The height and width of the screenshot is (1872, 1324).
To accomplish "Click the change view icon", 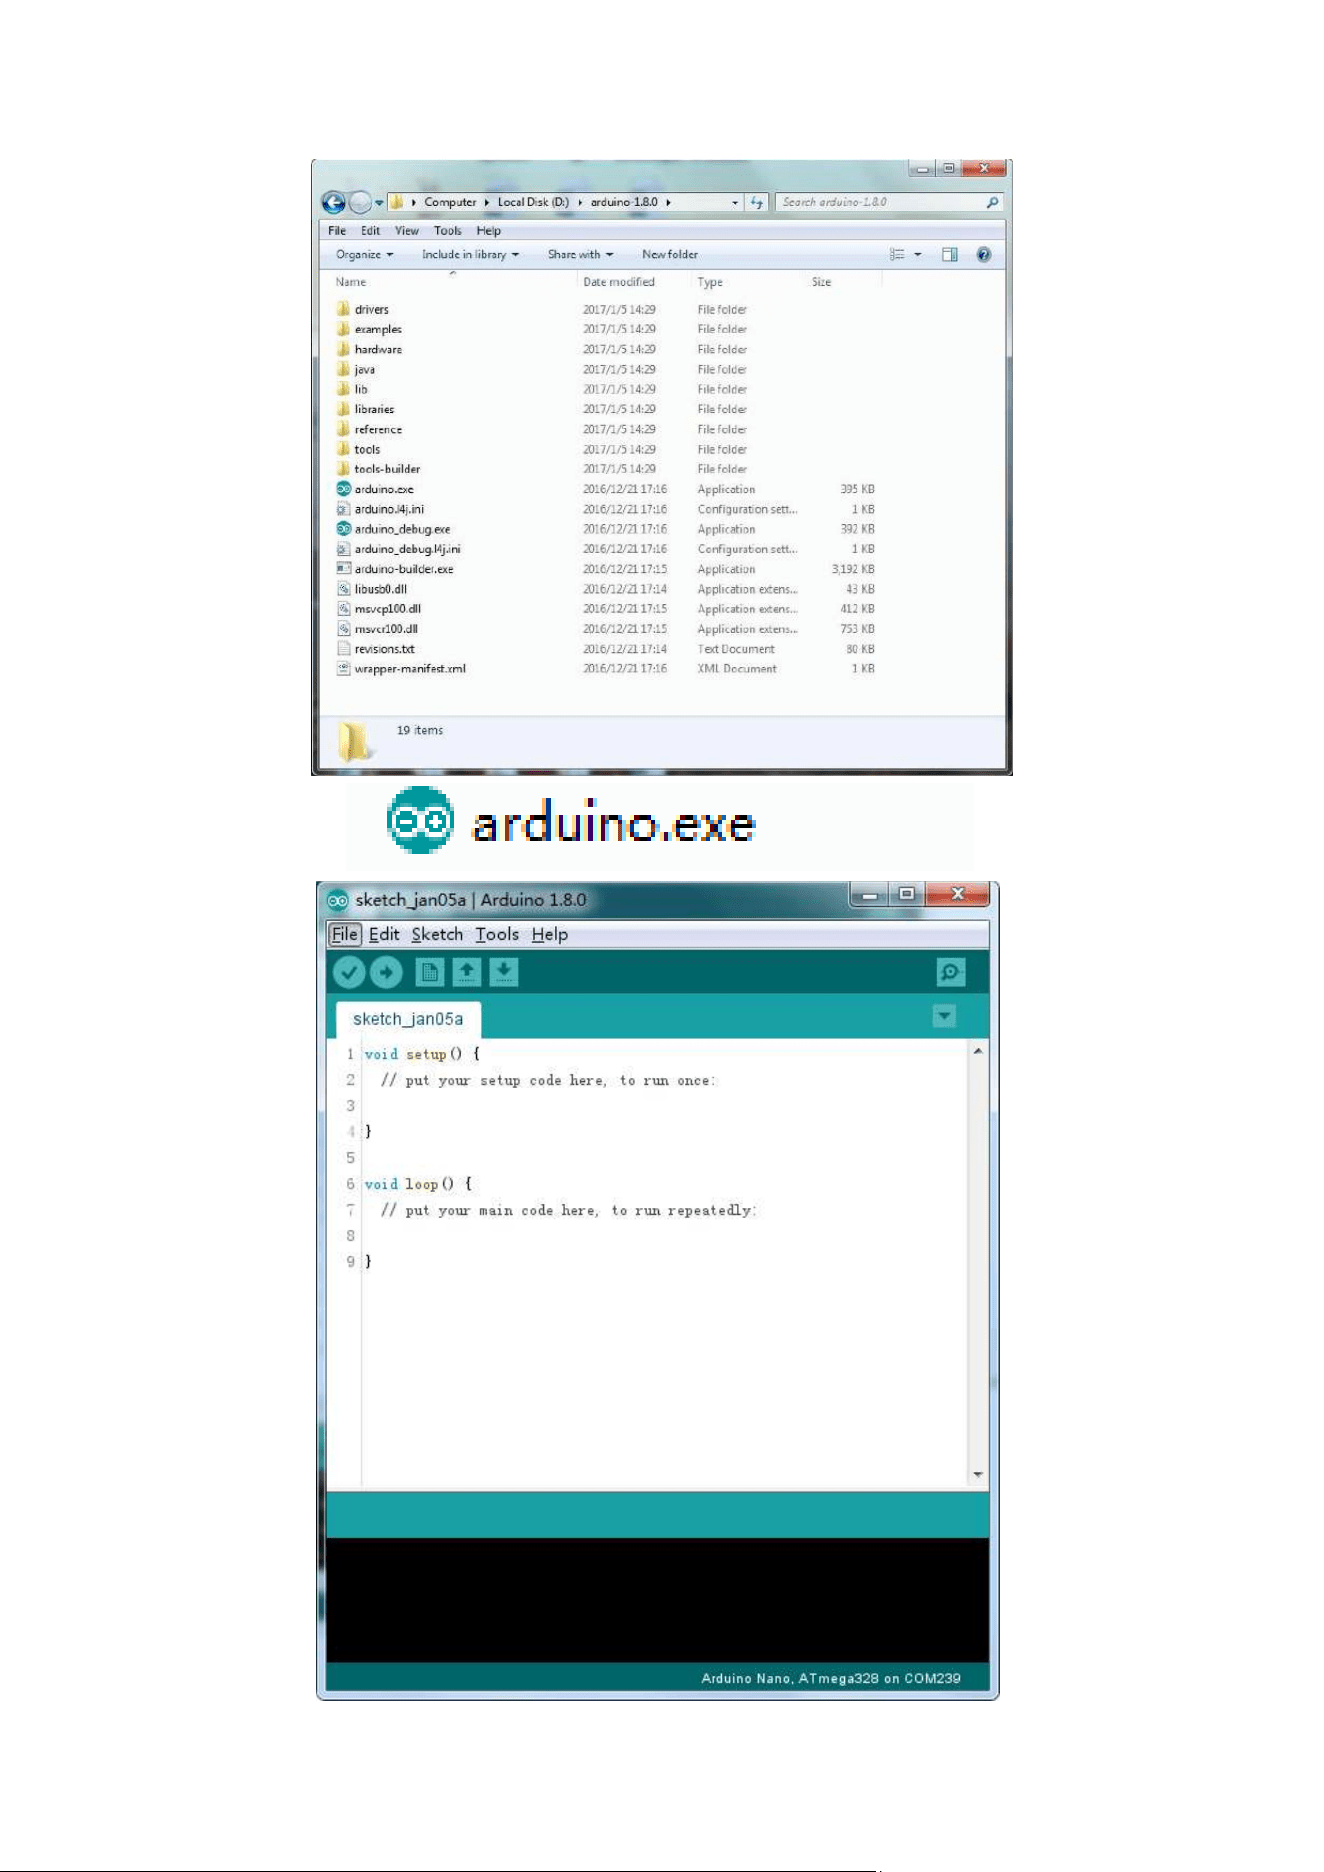I will point(897,255).
